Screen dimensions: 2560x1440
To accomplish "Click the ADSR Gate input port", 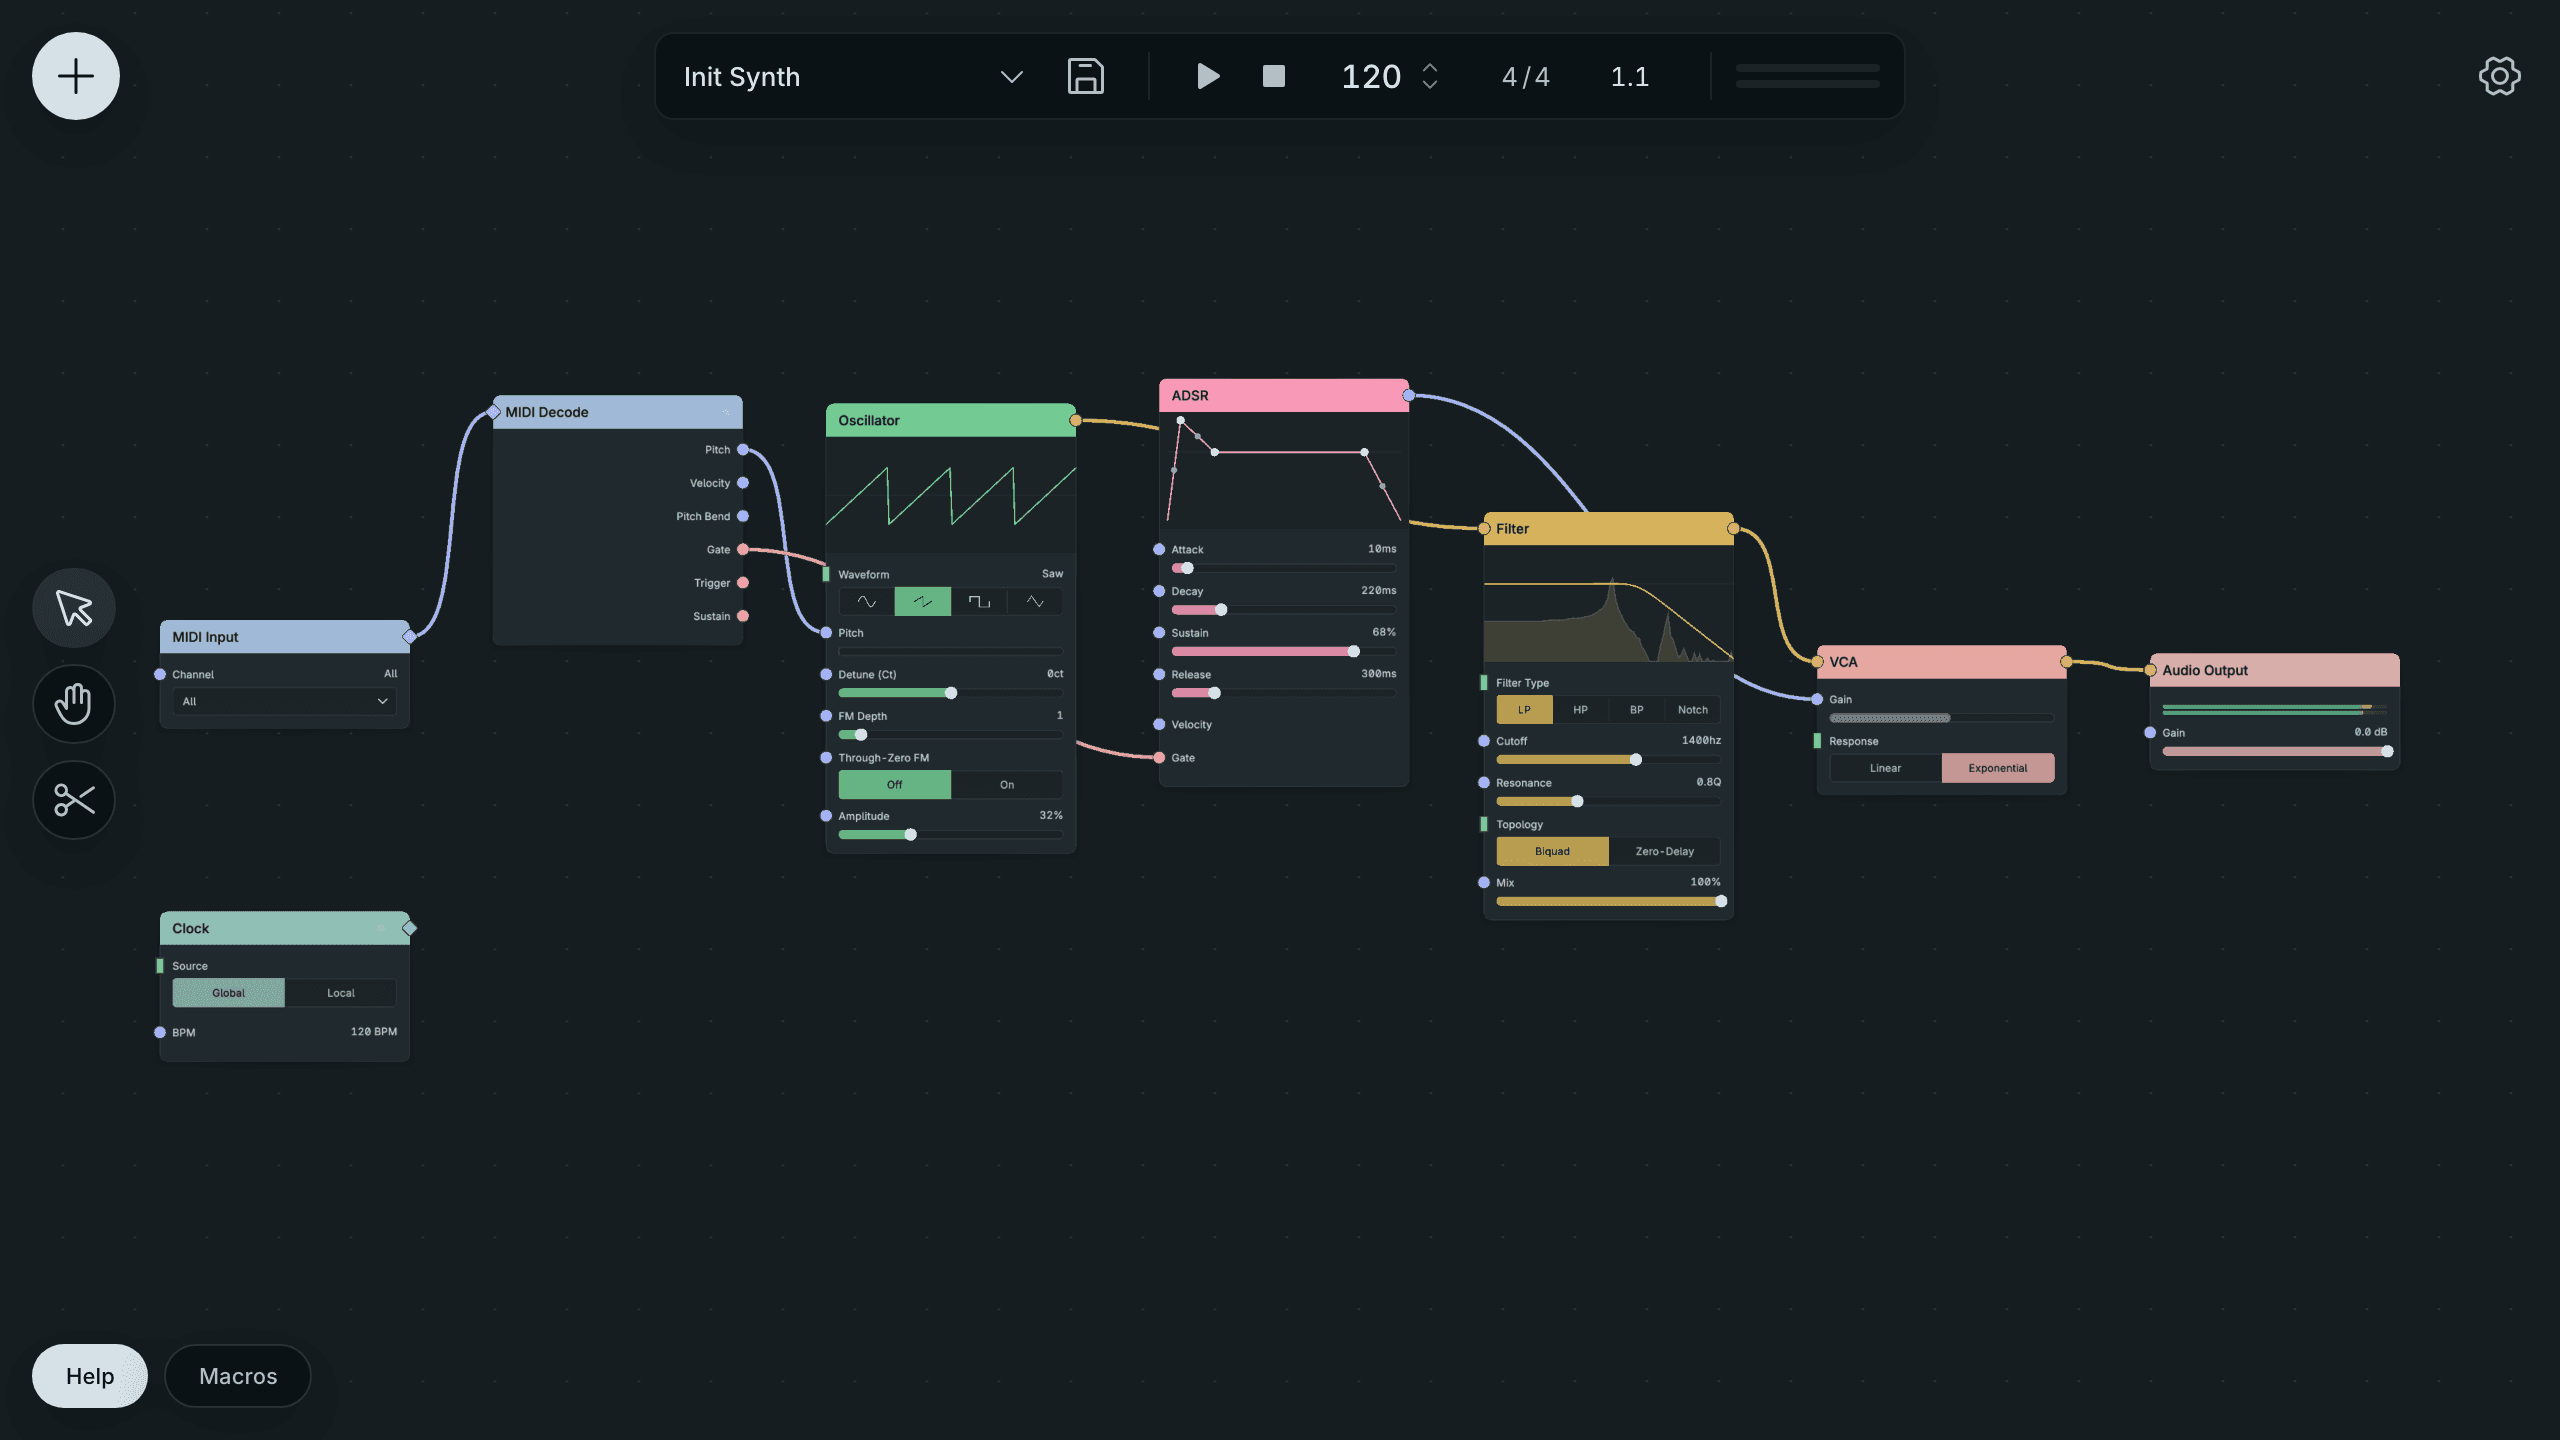I will click(1159, 758).
